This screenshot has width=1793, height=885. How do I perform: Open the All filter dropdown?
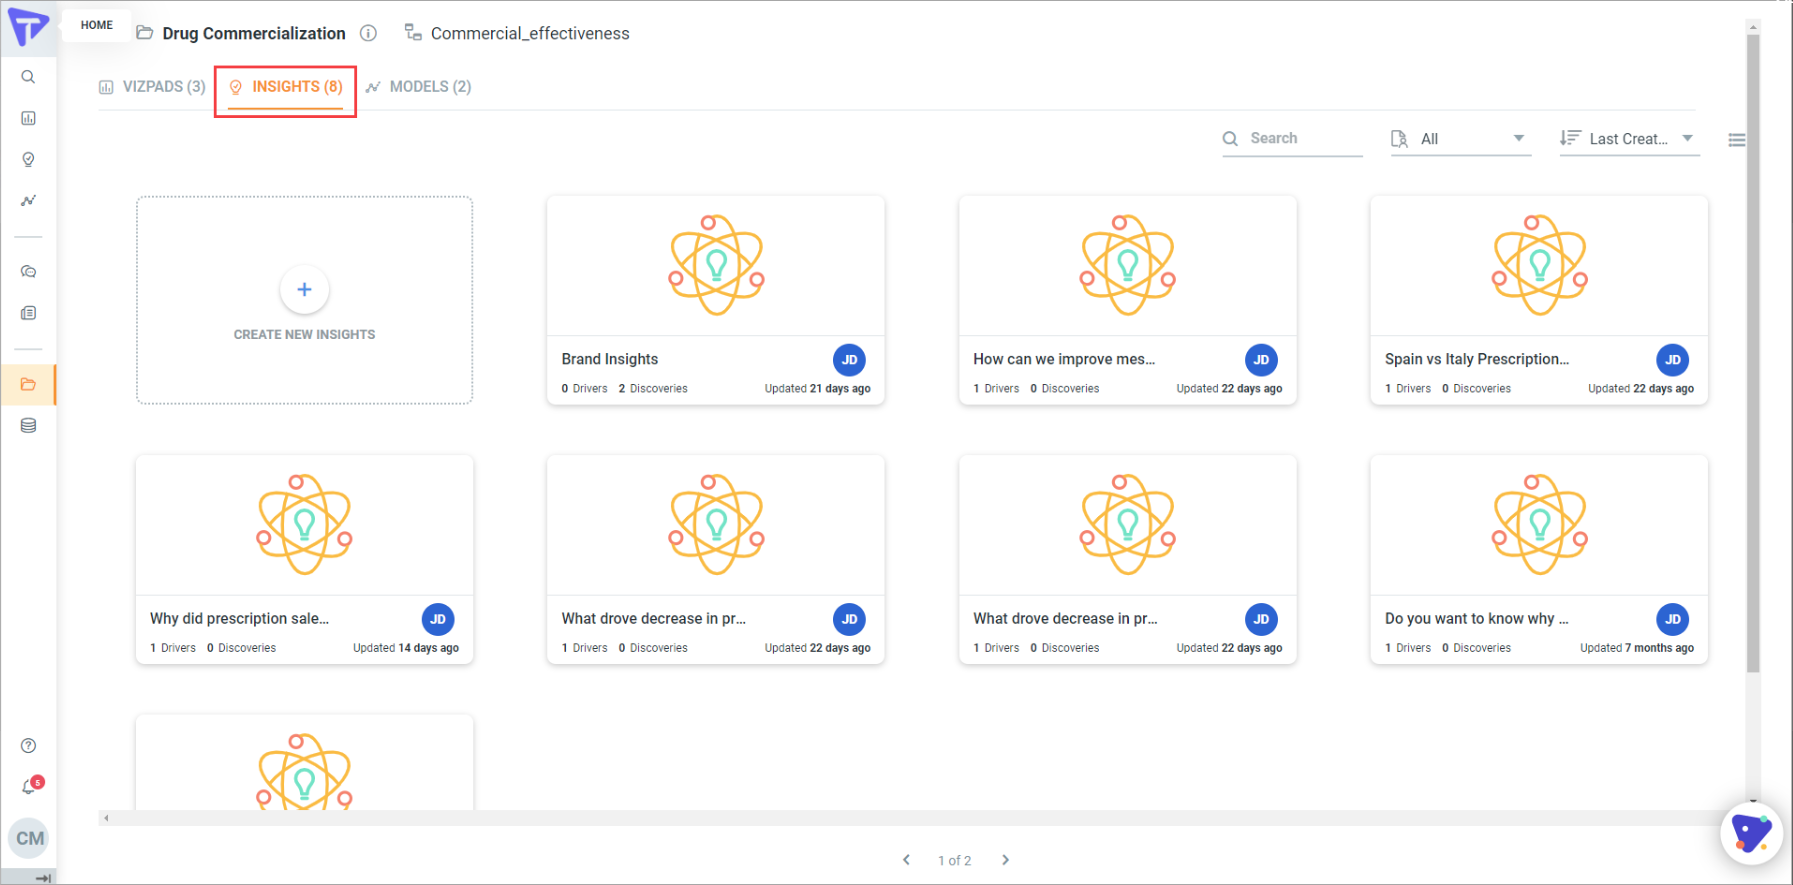[1460, 139]
